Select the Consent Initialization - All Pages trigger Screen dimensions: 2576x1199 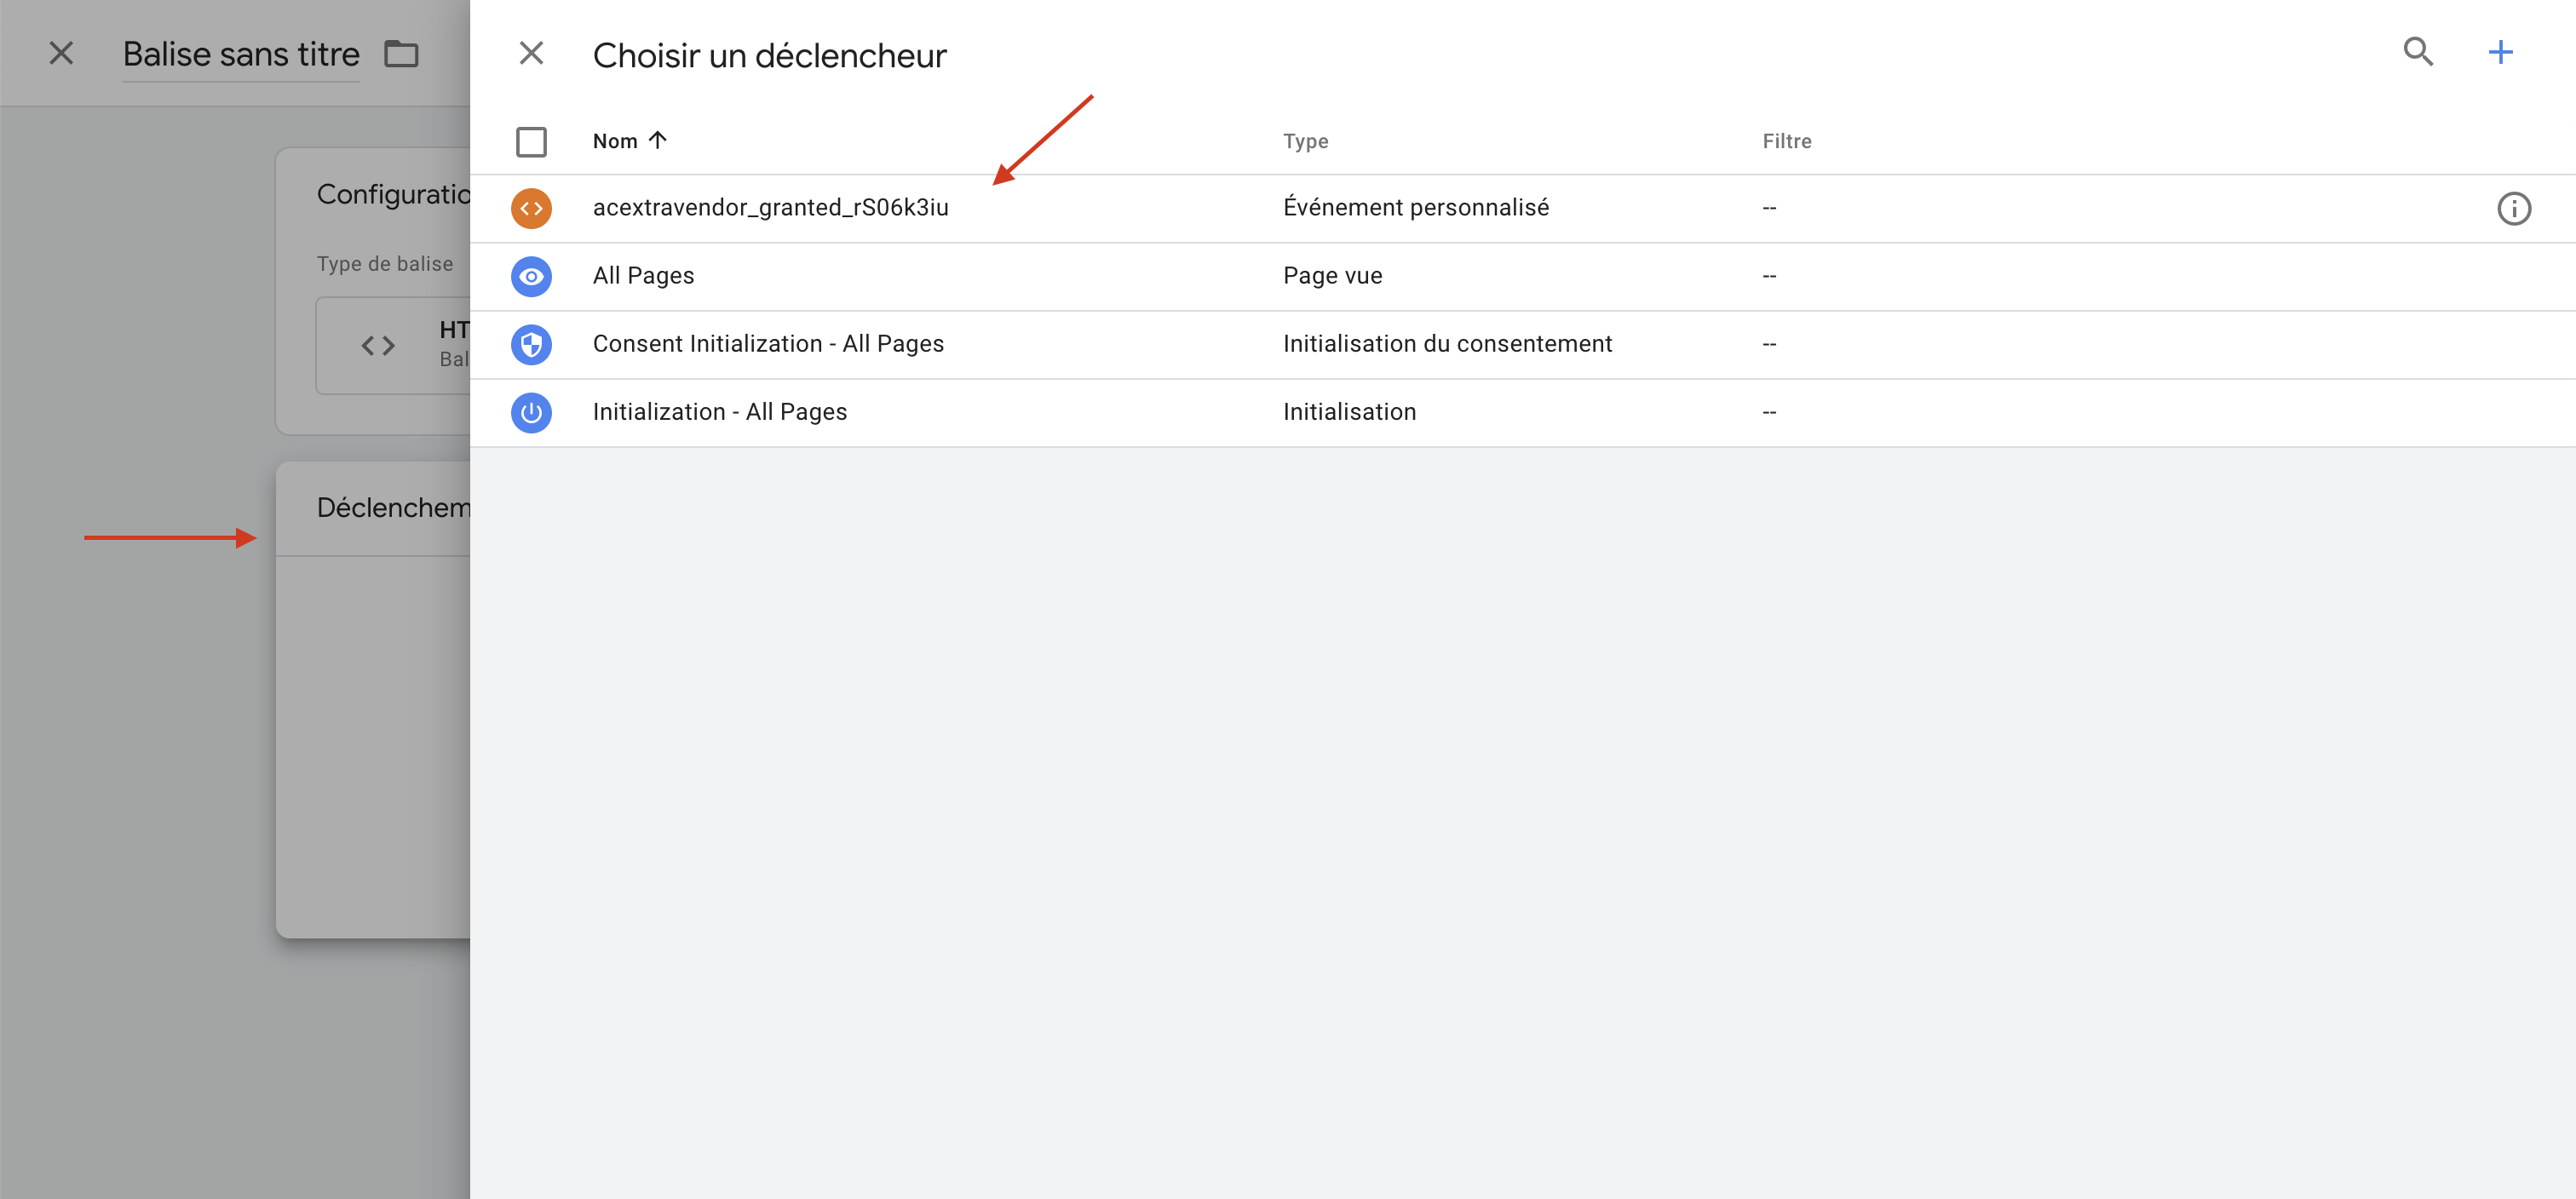[768, 344]
